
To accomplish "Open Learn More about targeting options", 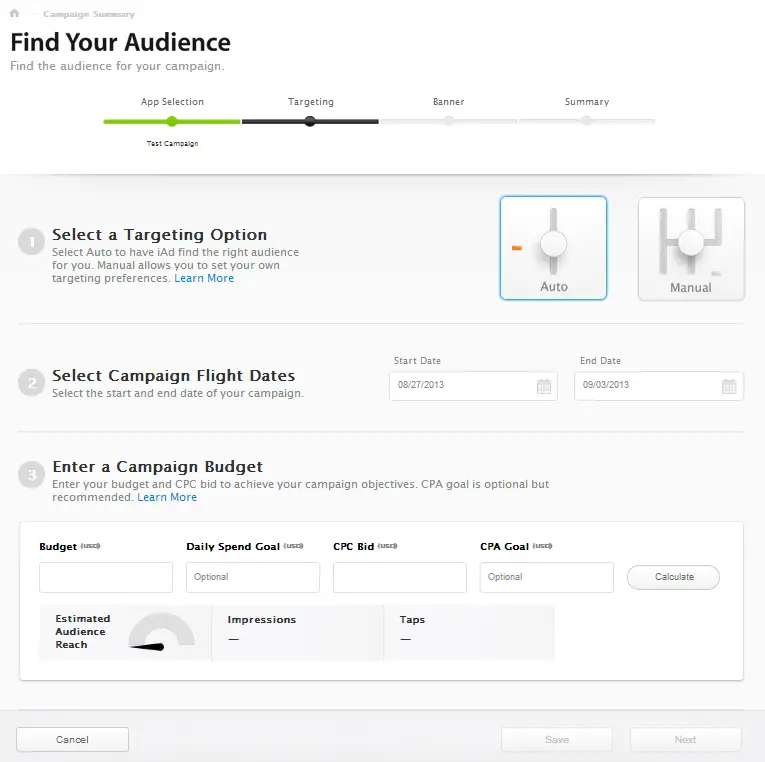I will pos(204,278).
